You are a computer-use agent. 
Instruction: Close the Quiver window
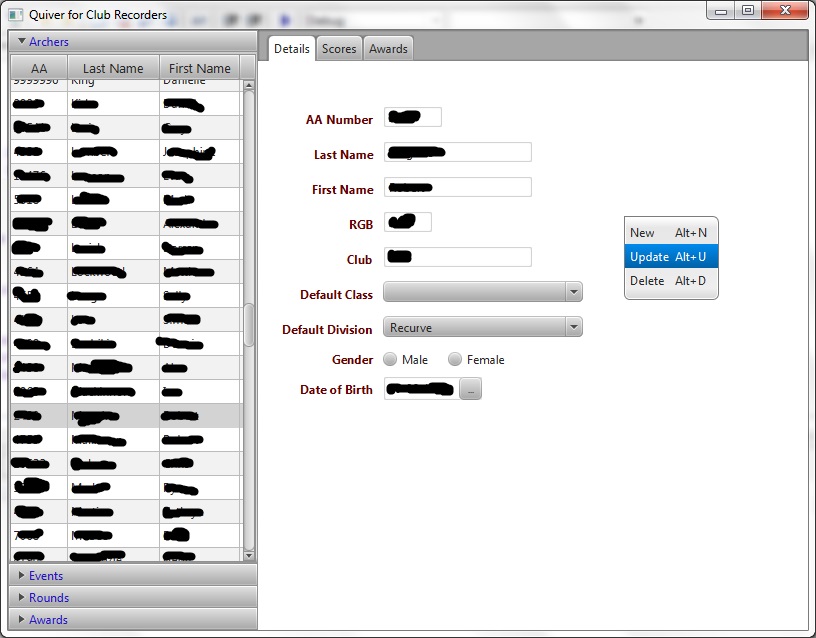click(785, 11)
